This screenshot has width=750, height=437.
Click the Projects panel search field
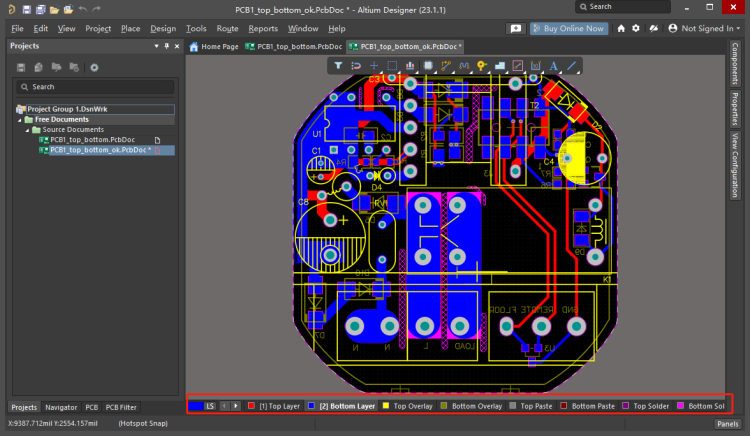[x=95, y=87]
